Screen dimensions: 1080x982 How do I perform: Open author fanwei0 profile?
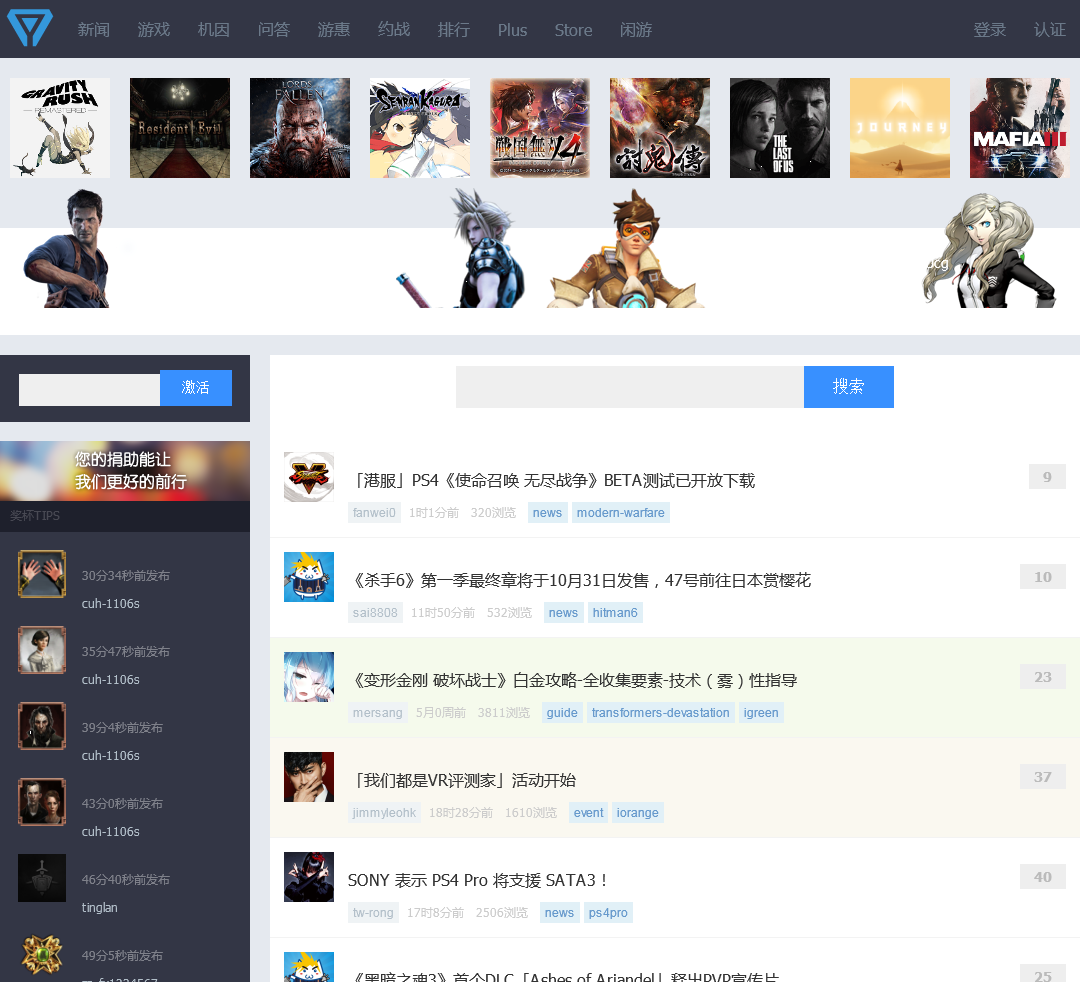(374, 513)
